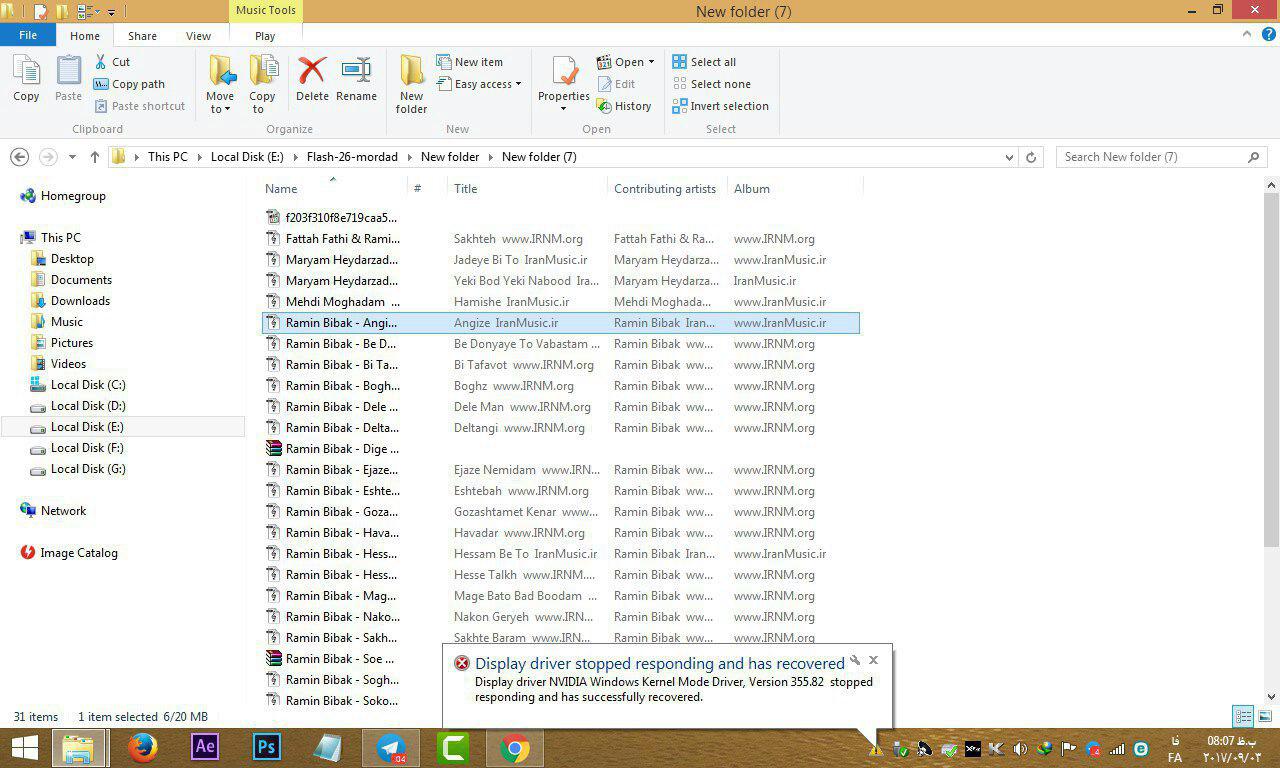The height and width of the screenshot is (768, 1280).
Task: Click Select all in ribbon
Action: pos(704,62)
